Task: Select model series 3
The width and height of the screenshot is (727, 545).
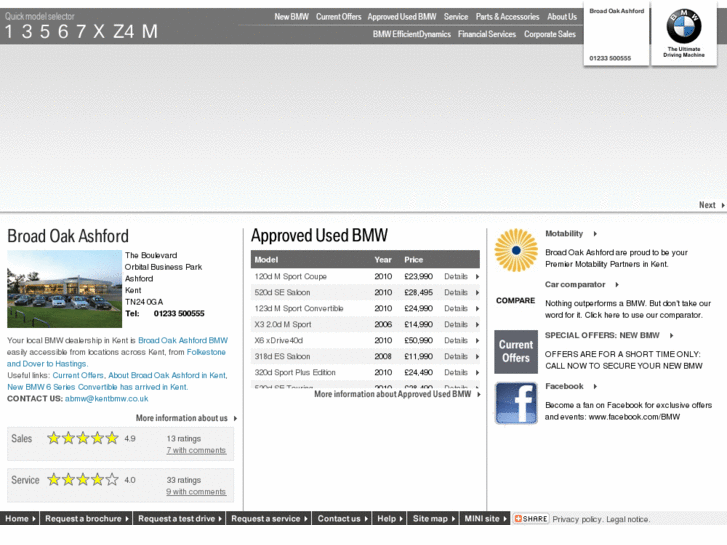Action: (27, 32)
